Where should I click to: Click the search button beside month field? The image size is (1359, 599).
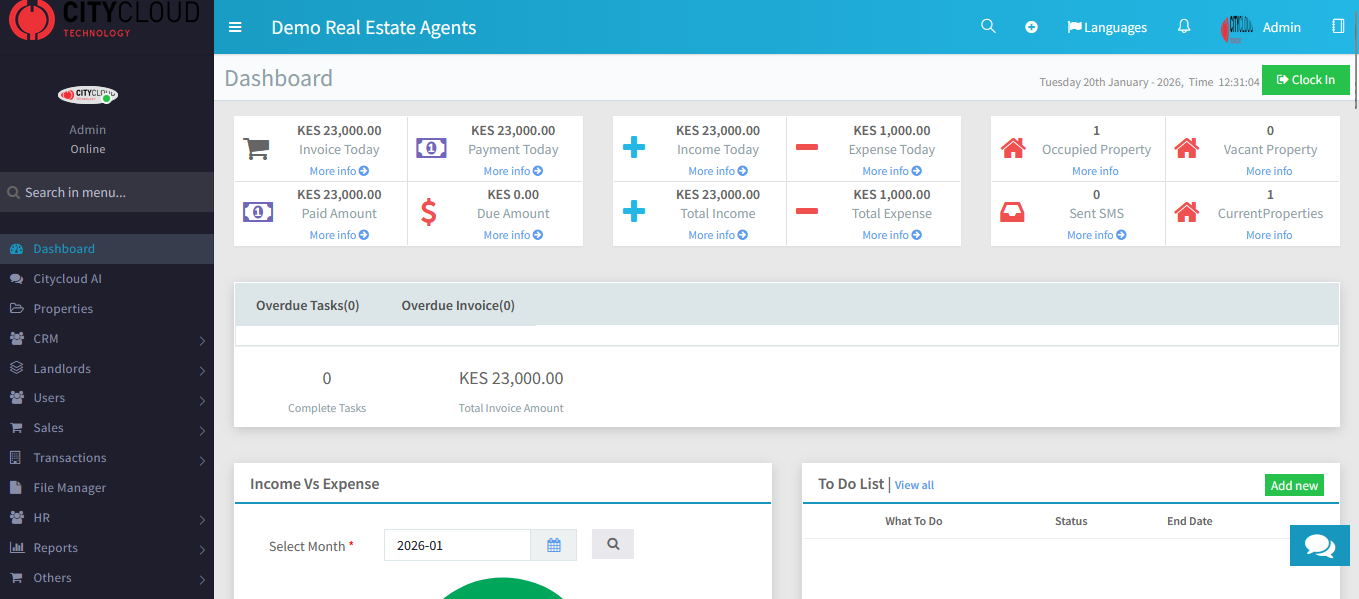coord(613,544)
